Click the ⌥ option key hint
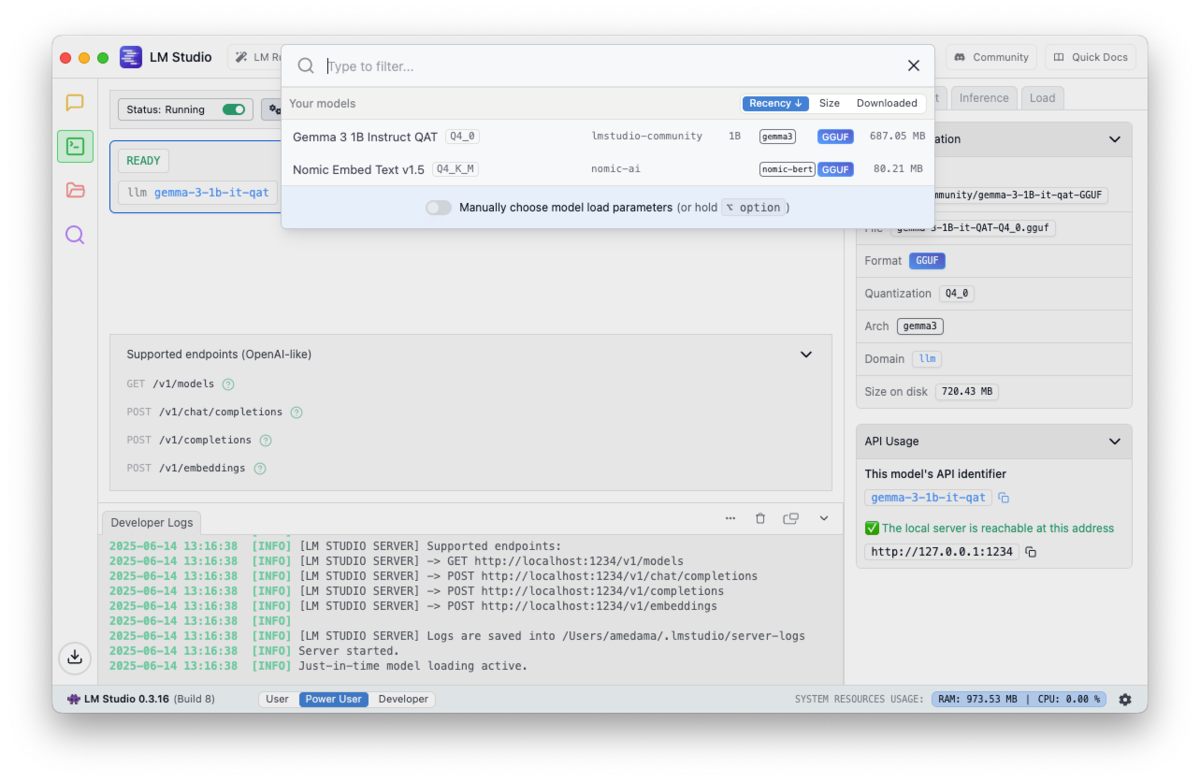The width and height of the screenshot is (1200, 782). pyautogui.click(x=753, y=208)
